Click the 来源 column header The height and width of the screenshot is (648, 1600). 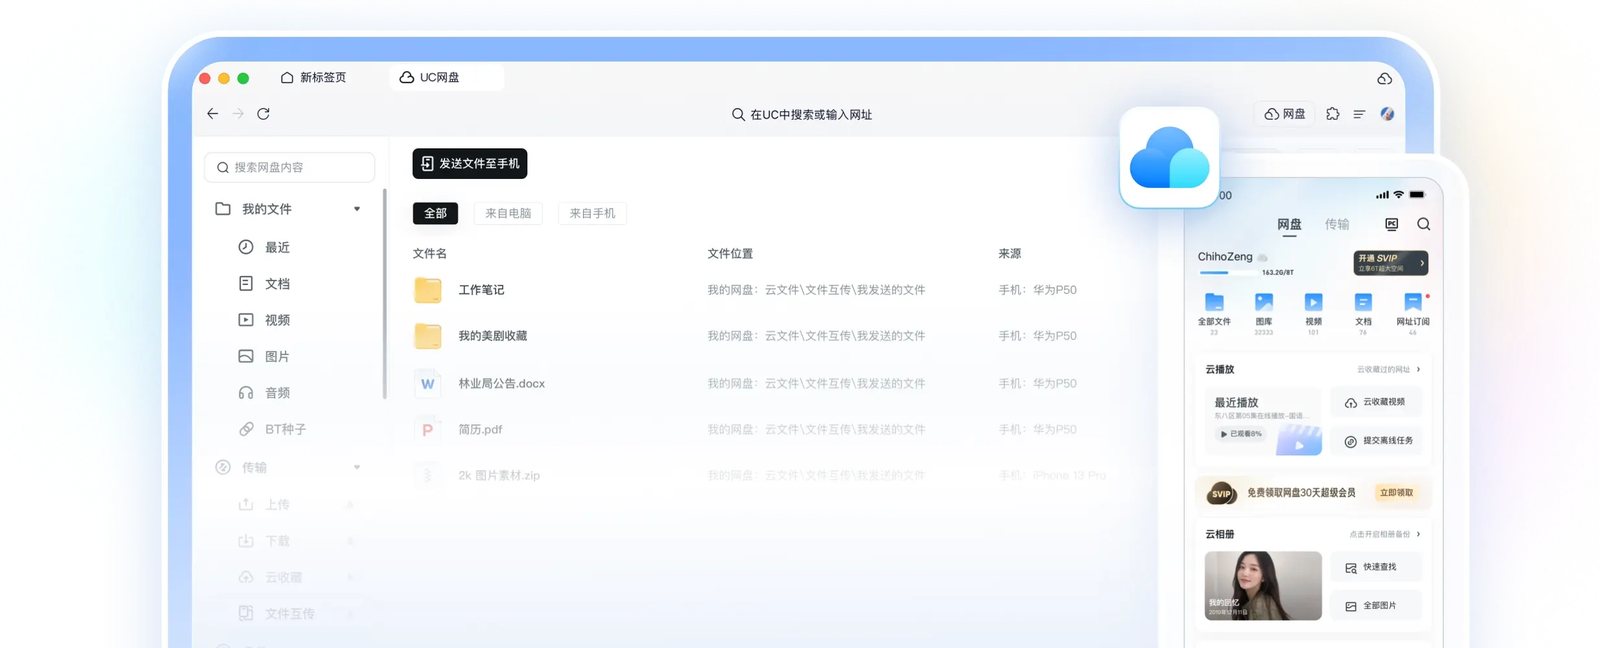point(1010,254)
